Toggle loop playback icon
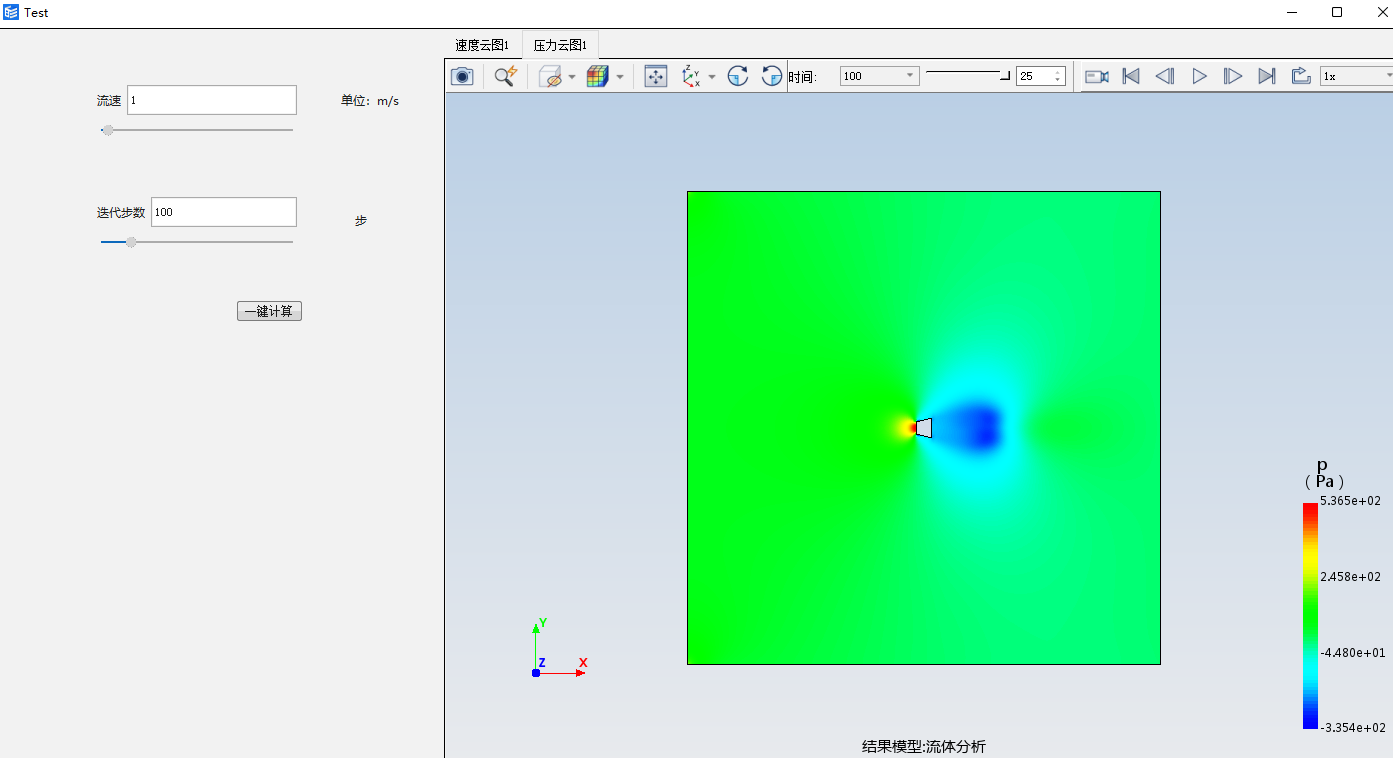1393x758 pixels. pos(1301,76)
